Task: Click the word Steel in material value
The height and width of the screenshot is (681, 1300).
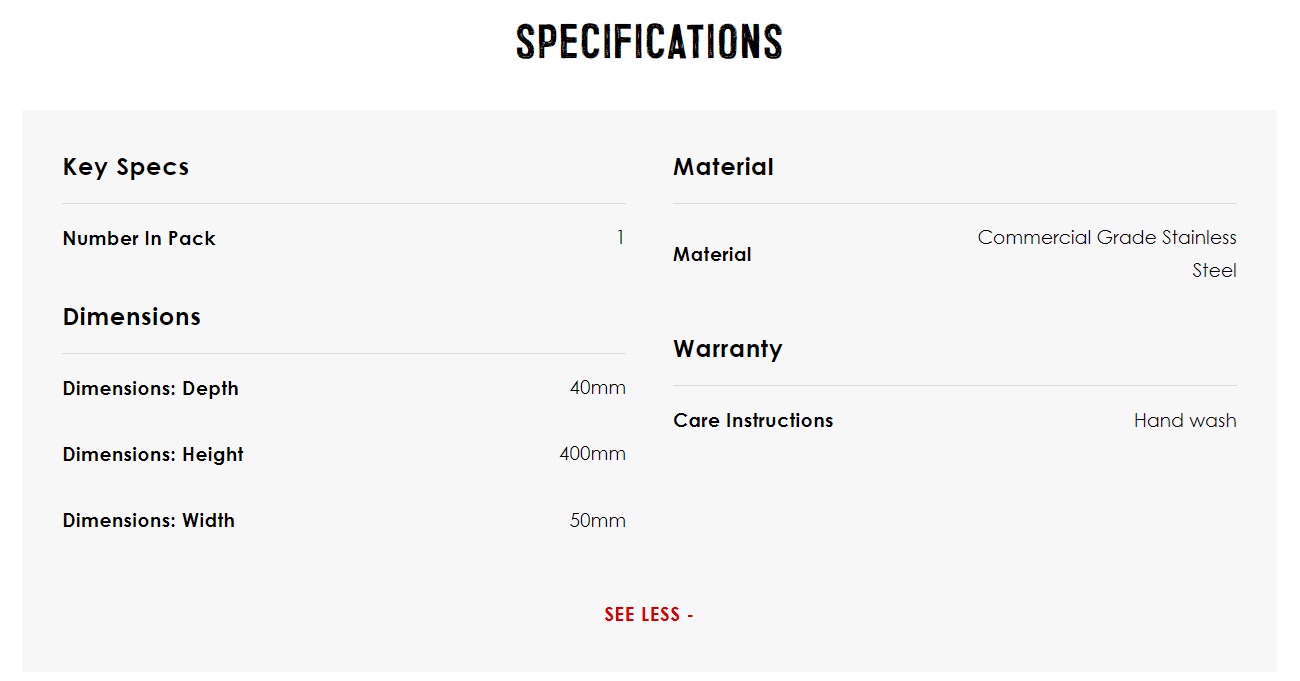Action: (x=1214, y=270)
